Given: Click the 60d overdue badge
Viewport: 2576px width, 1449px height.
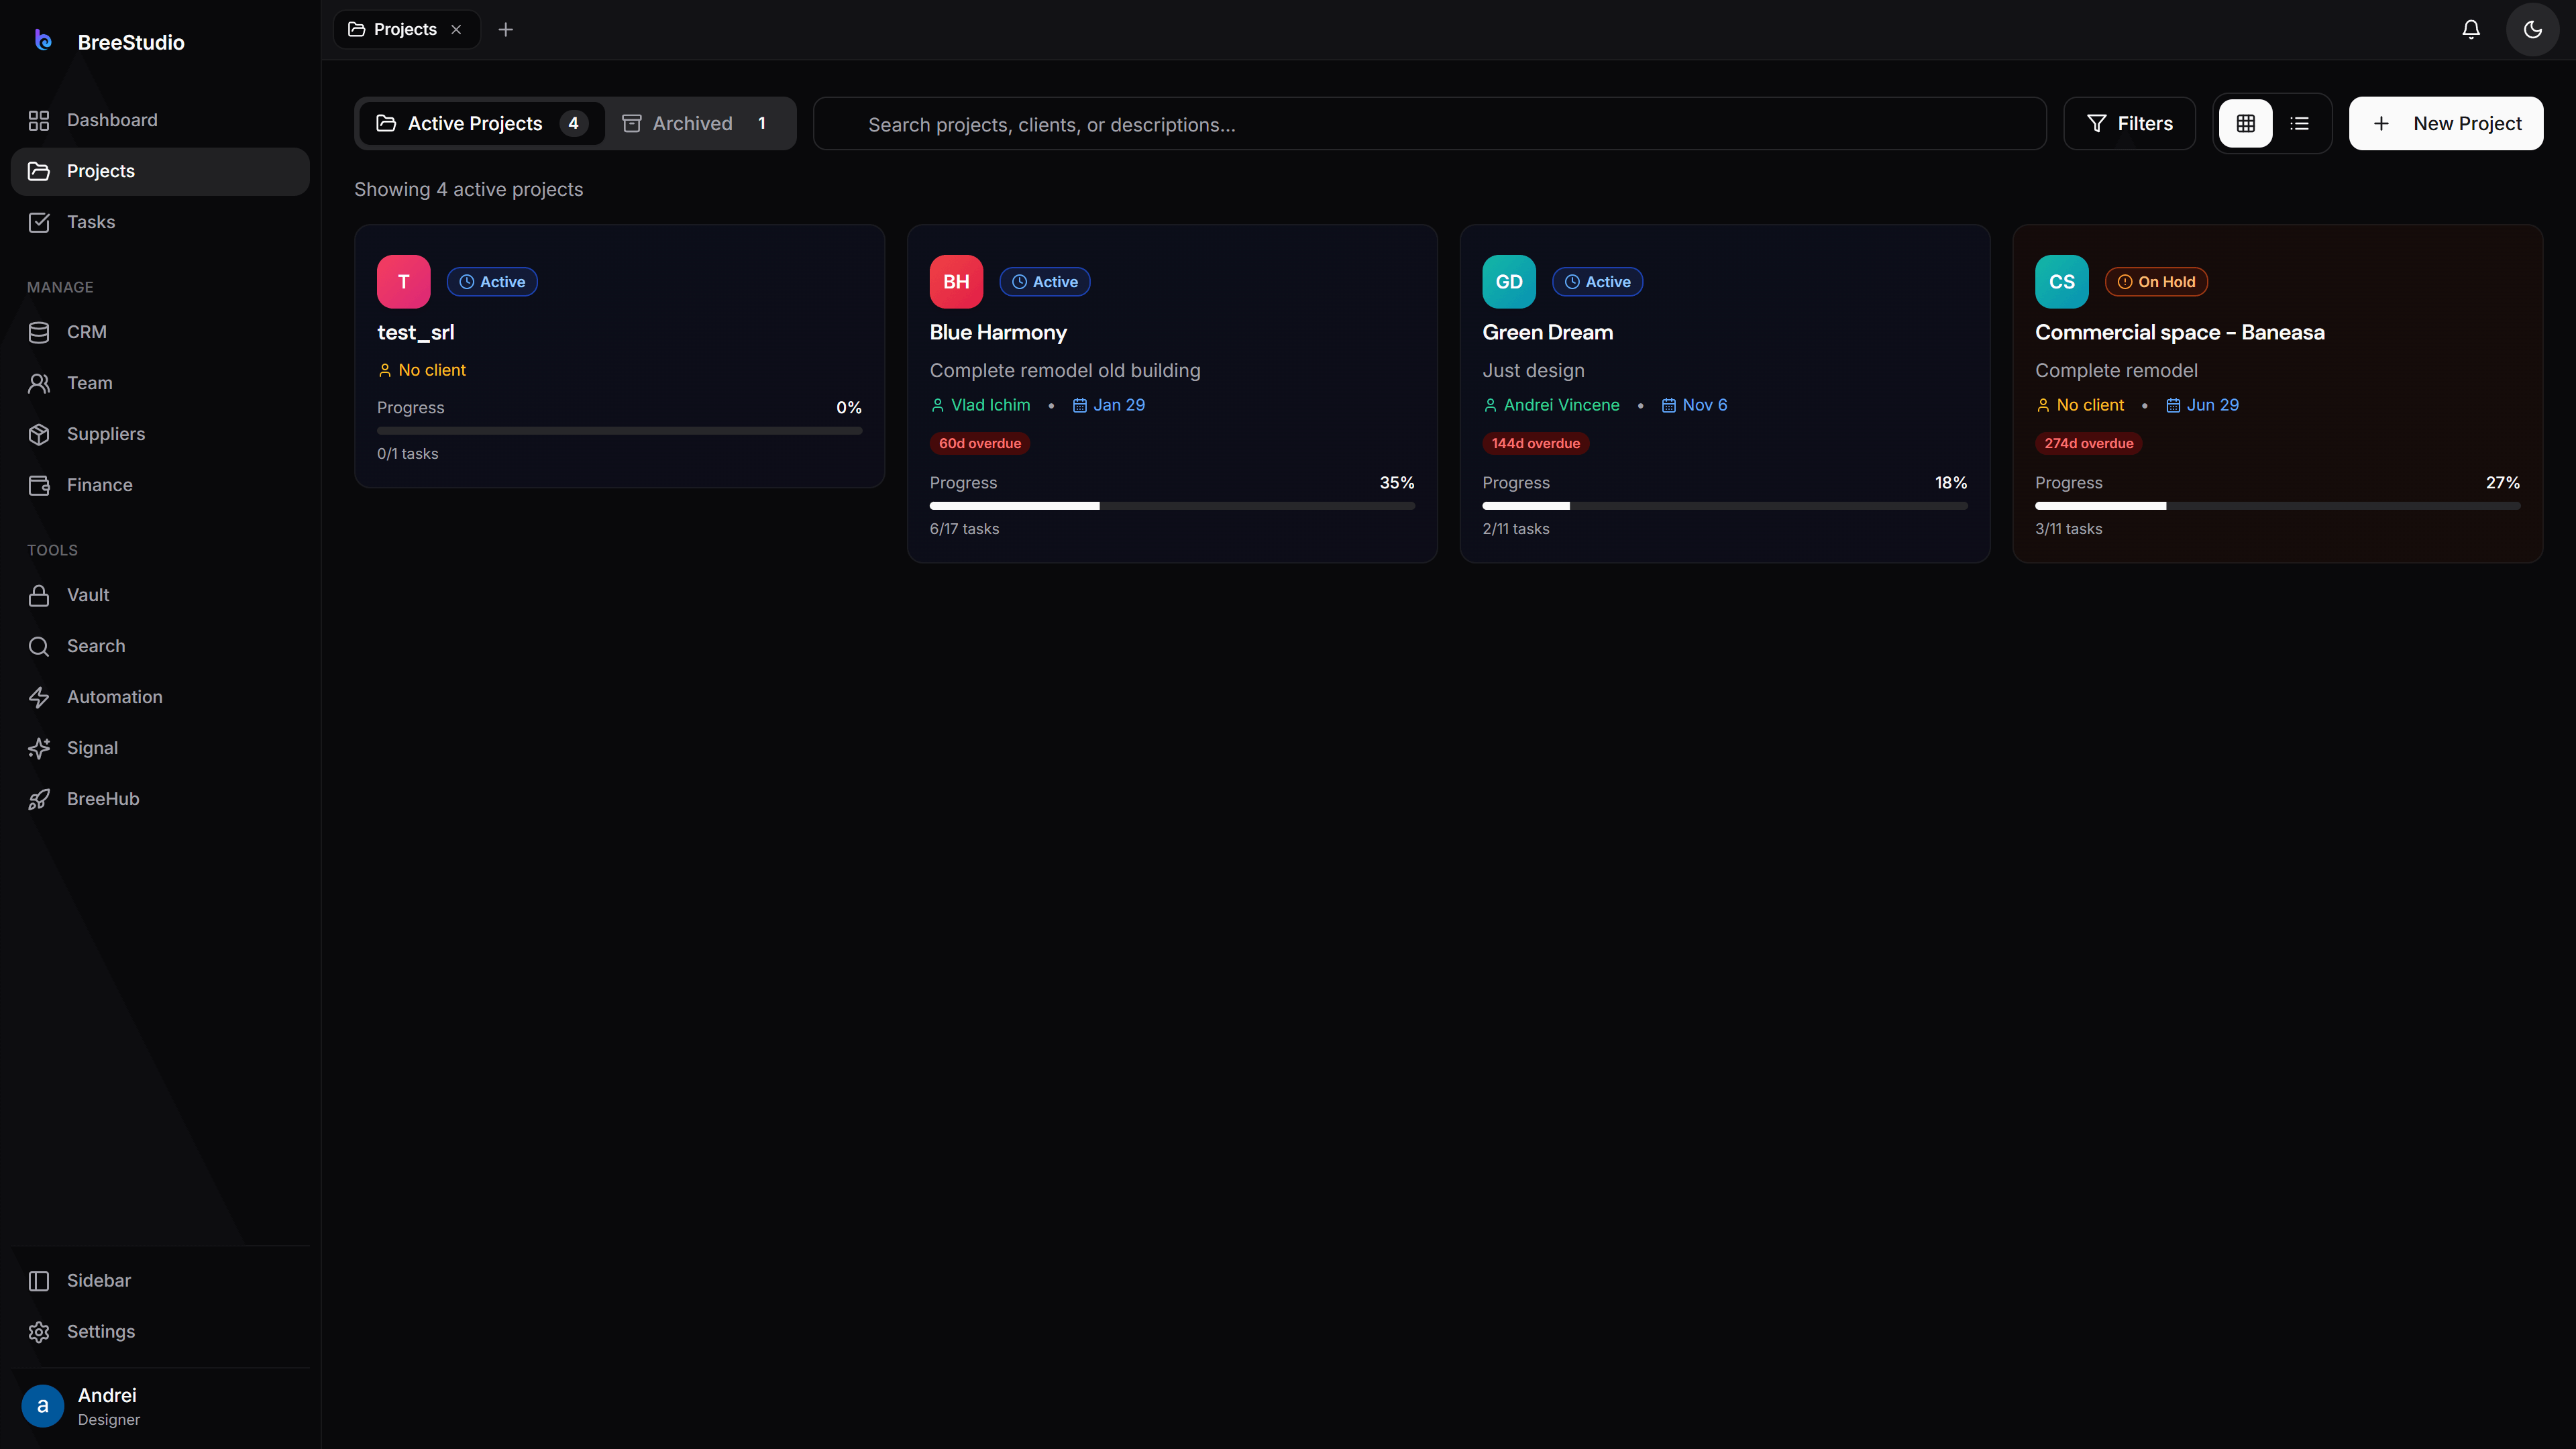Looking at the screenshot, I should tap(980, 443).
